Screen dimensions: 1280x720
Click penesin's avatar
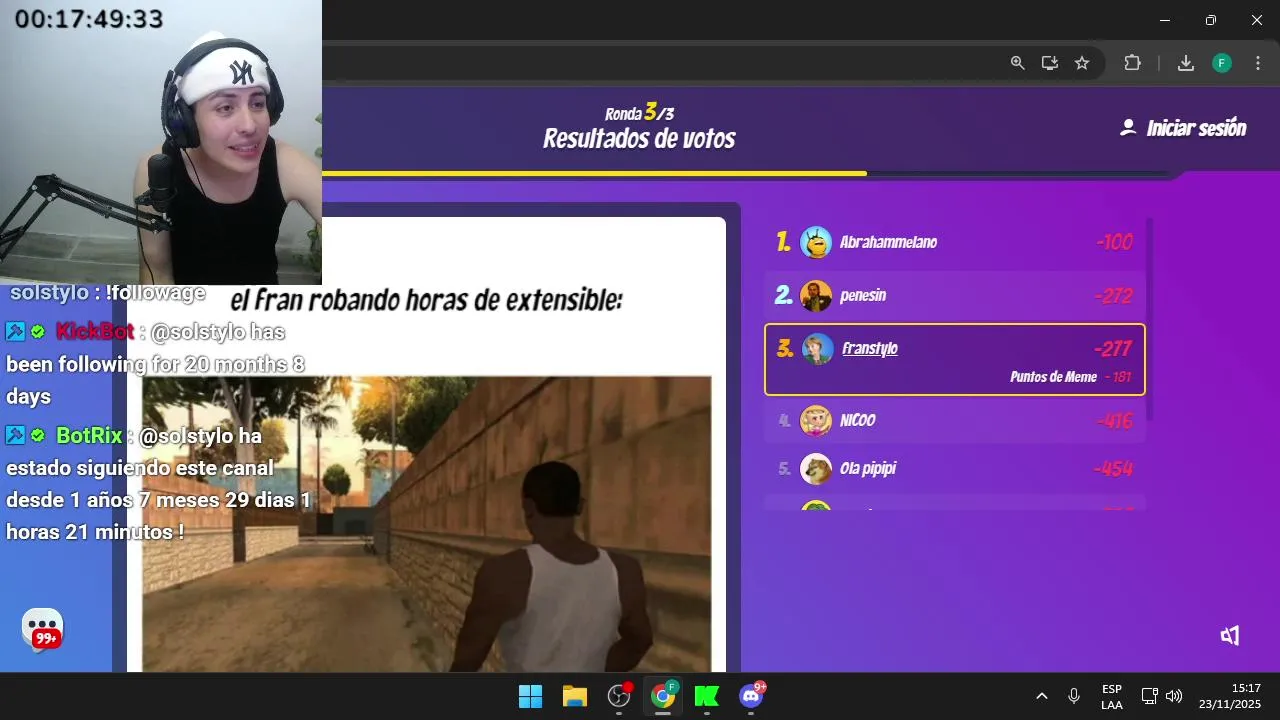pos(816,295)
